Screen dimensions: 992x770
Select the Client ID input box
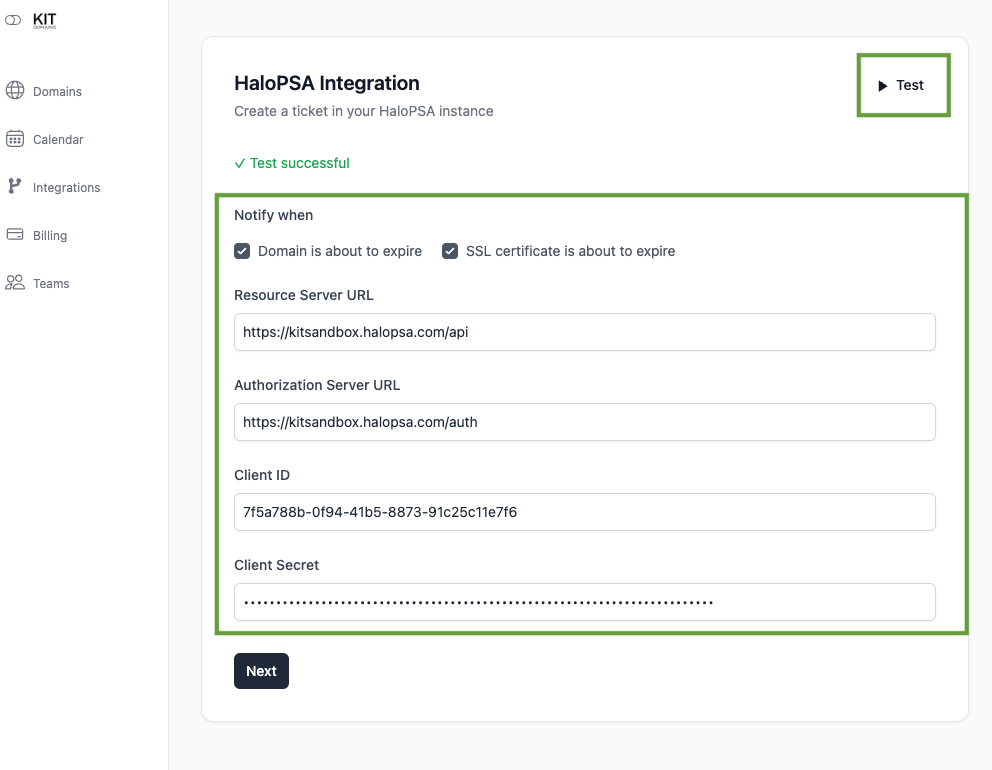584,512
